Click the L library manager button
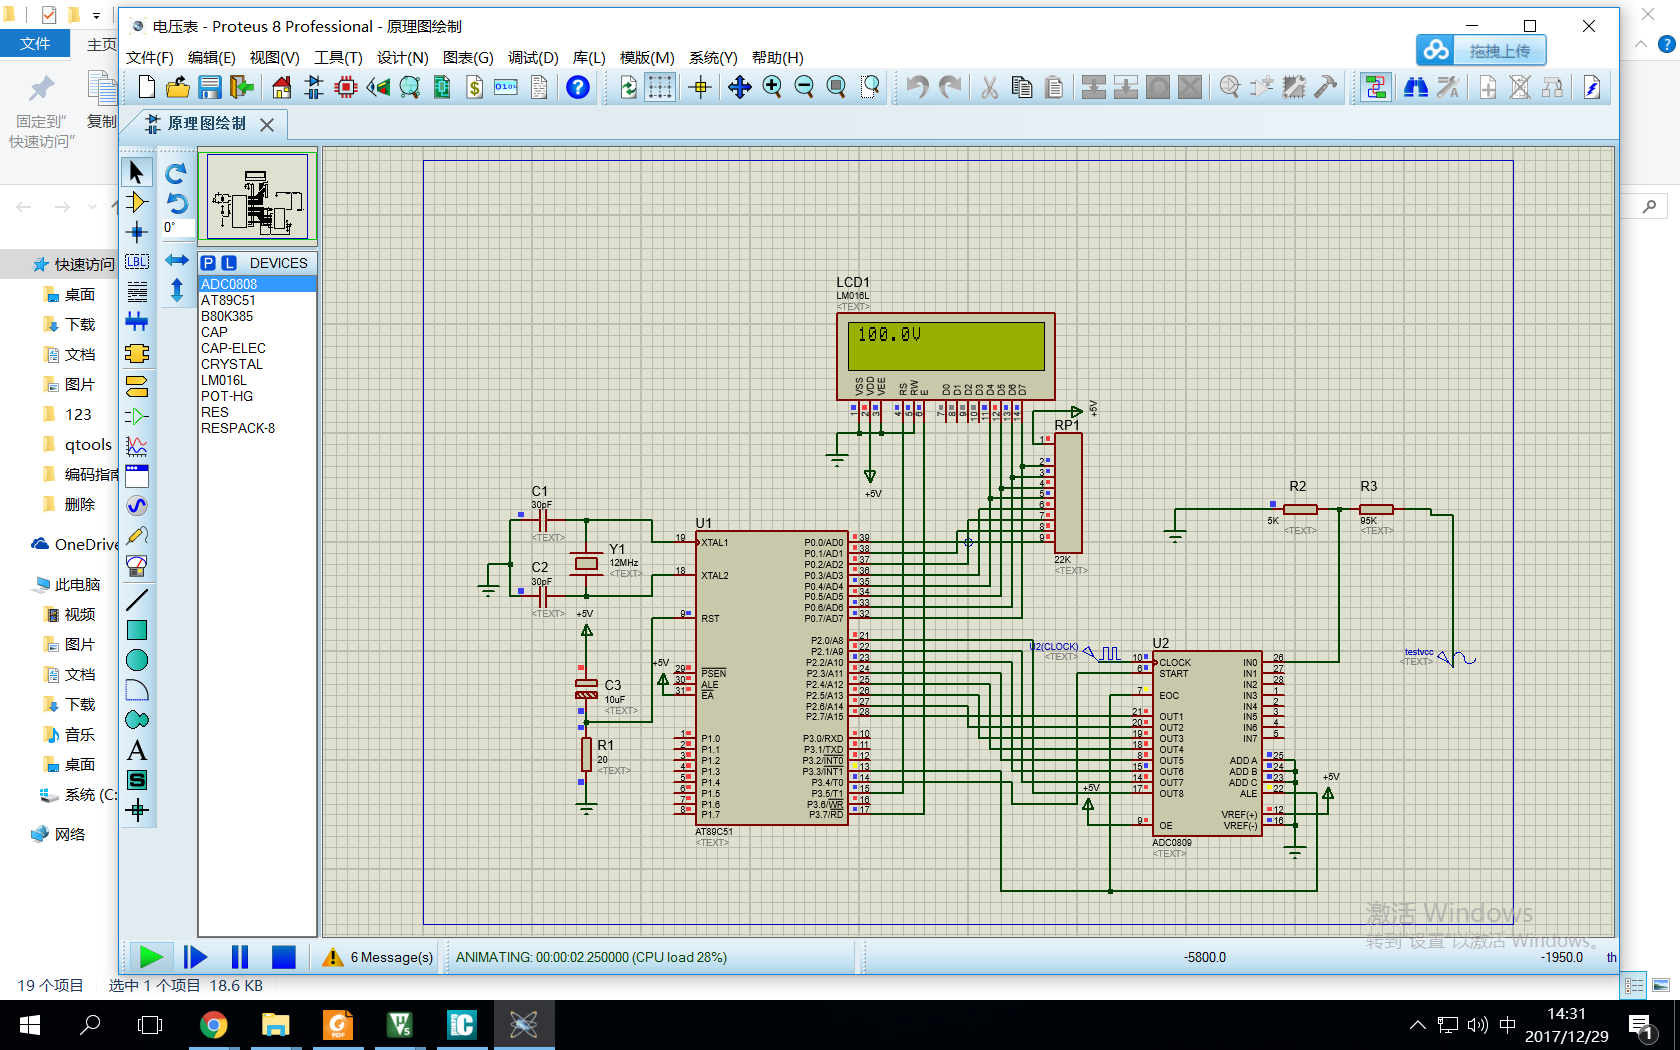Image resolution: width=1680 pixels, height=1050 pixels. coord(229,263)
